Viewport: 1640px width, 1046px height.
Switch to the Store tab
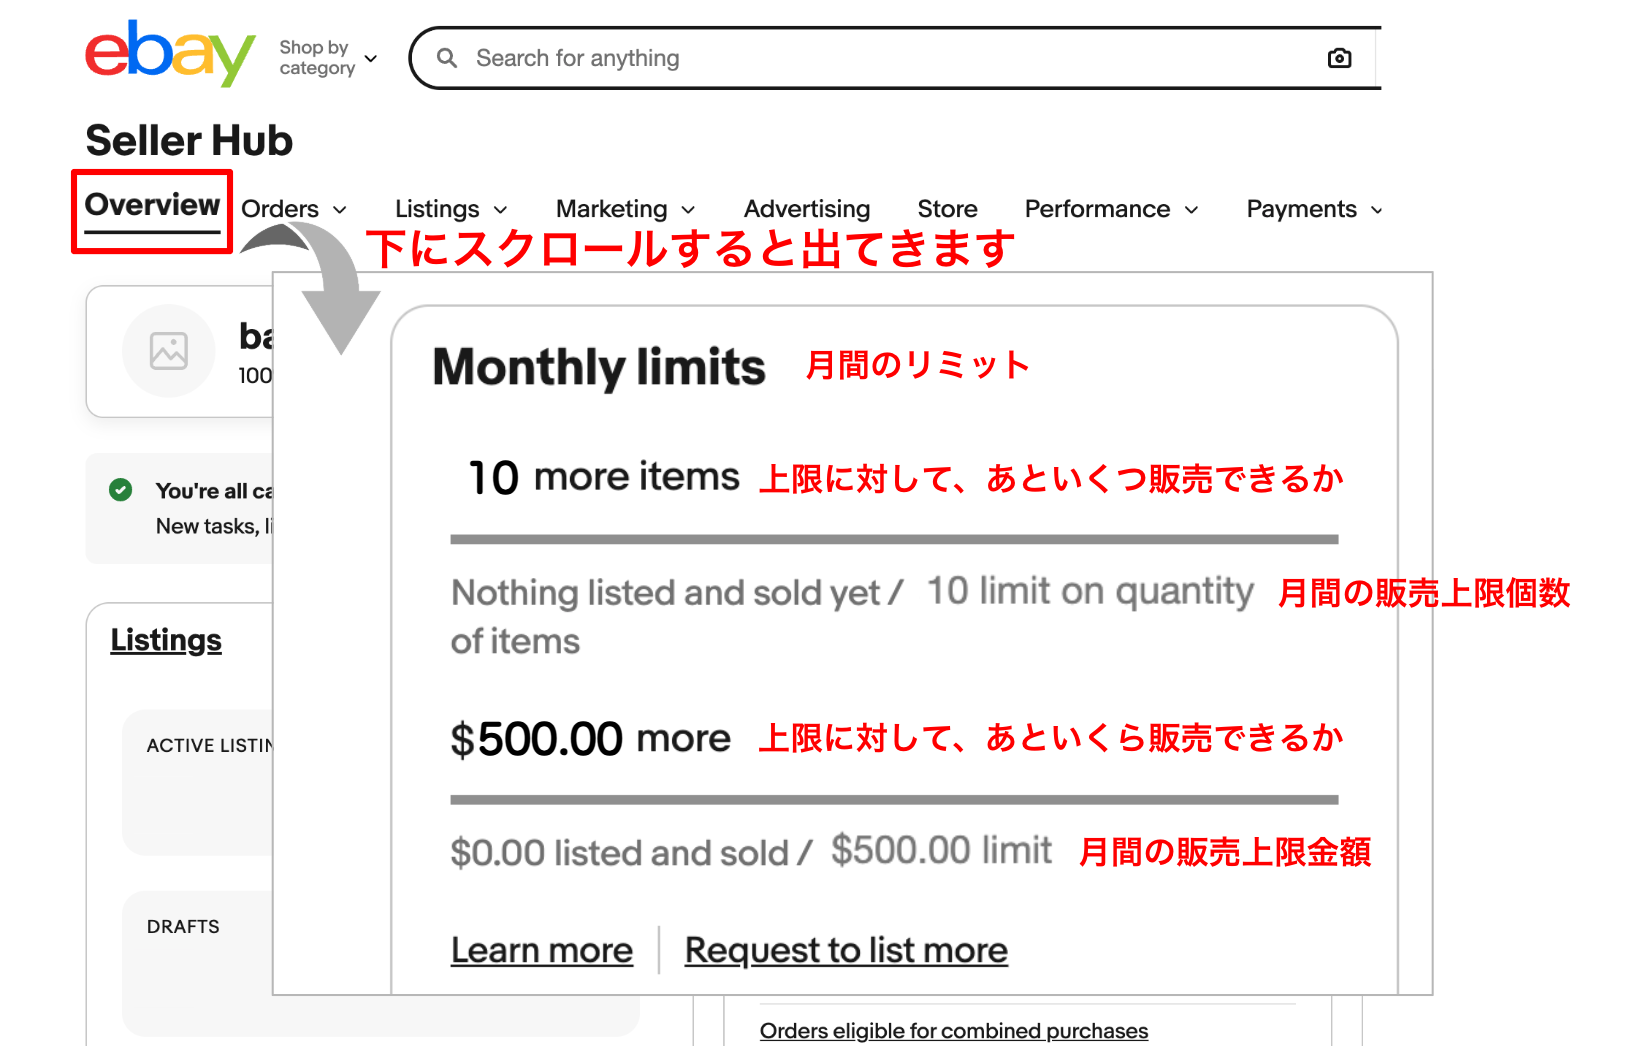pyautogui.click(x=948, y=209)
